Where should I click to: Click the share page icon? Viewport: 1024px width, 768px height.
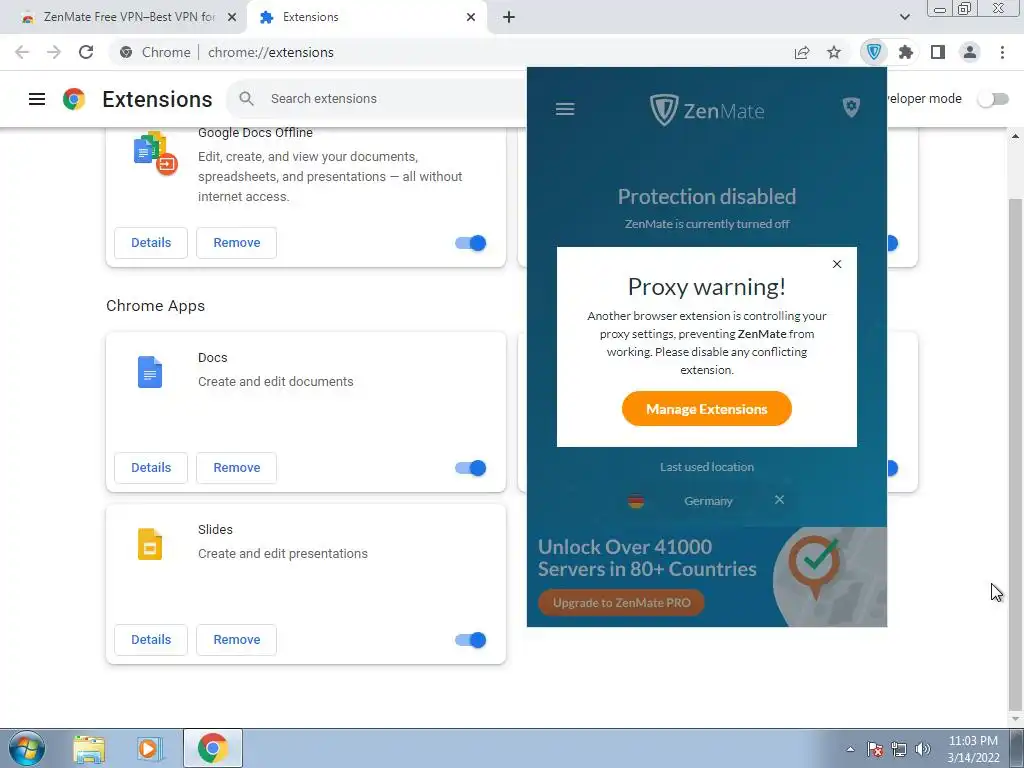point(802,52)
